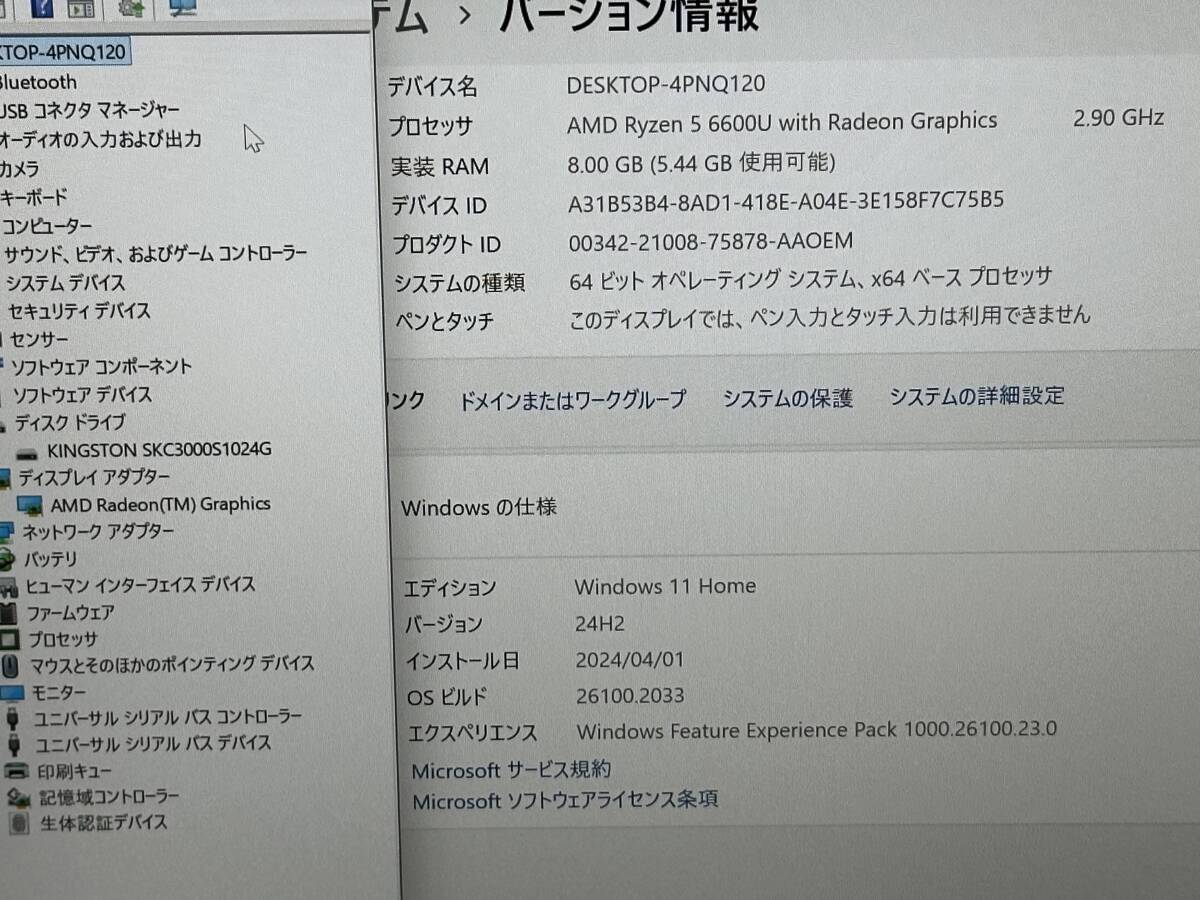The width and height of the screenshot is (1200, 900).
Task: Select the ディスク ドライブ category
Action: click(x=70, y=423)
